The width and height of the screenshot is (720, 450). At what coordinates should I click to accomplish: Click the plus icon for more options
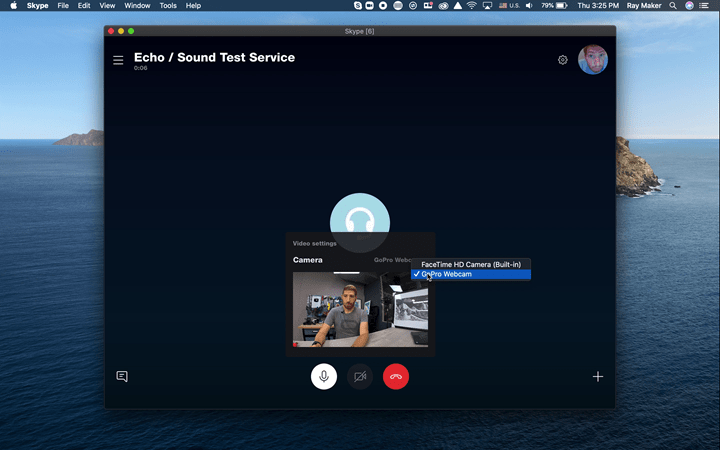click(597, 377)
